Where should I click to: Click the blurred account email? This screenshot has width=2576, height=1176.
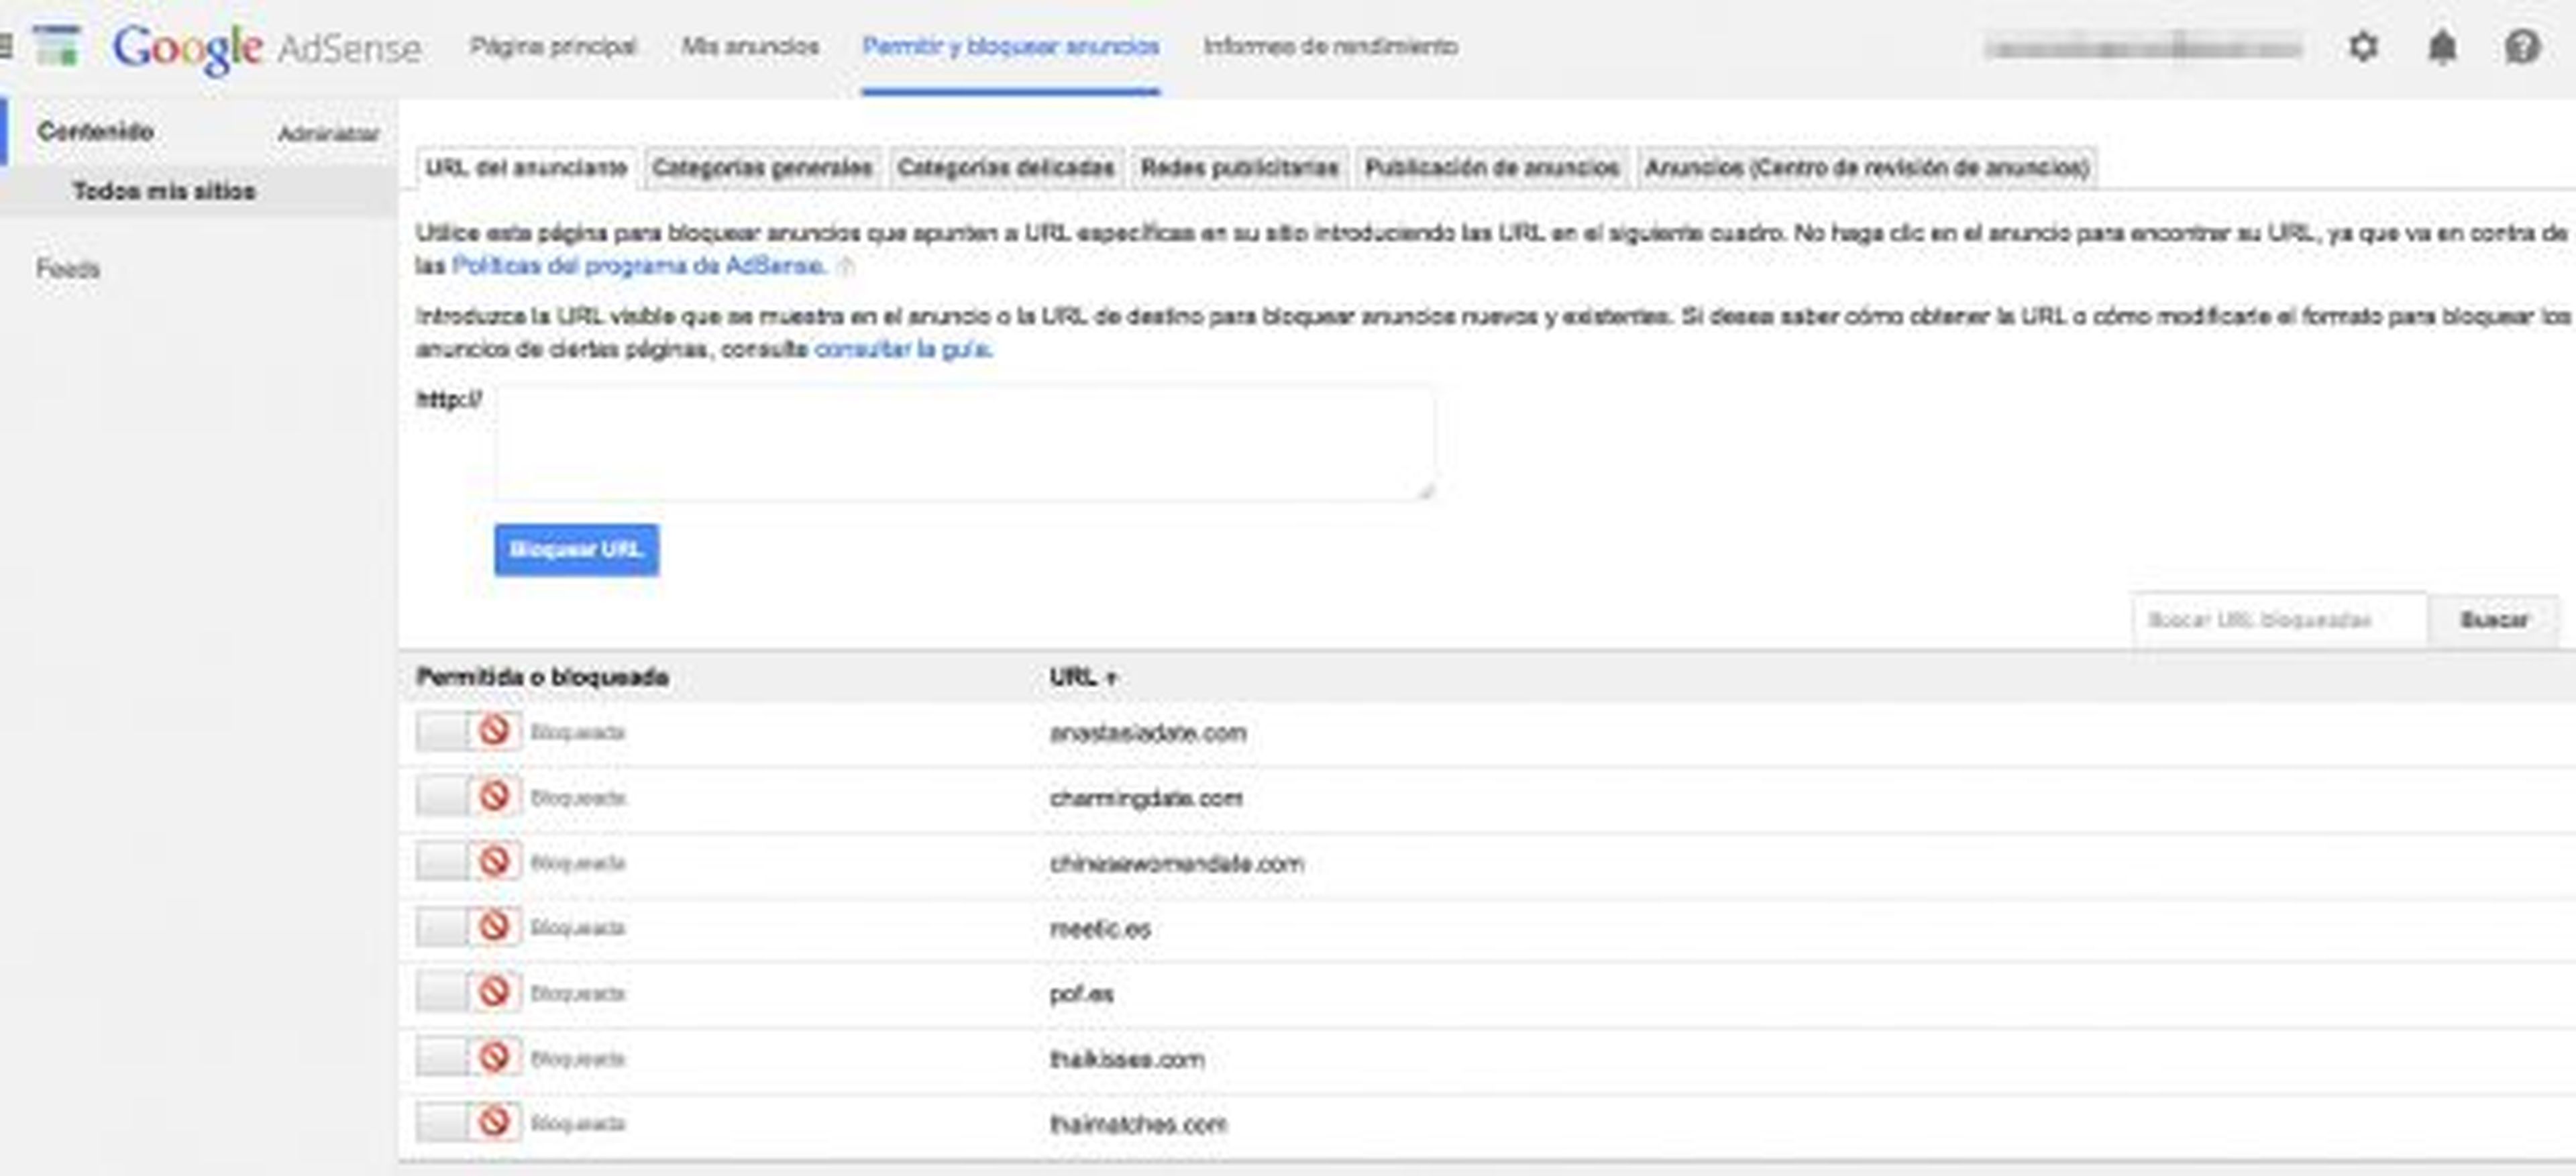2143,47
